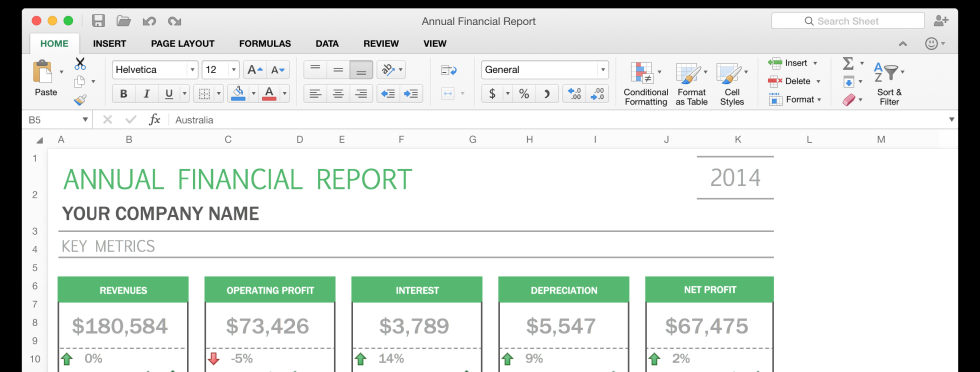Click the Paste clipboard icon
The height and width of the screenshot is (372, 980).
point(42,71)
